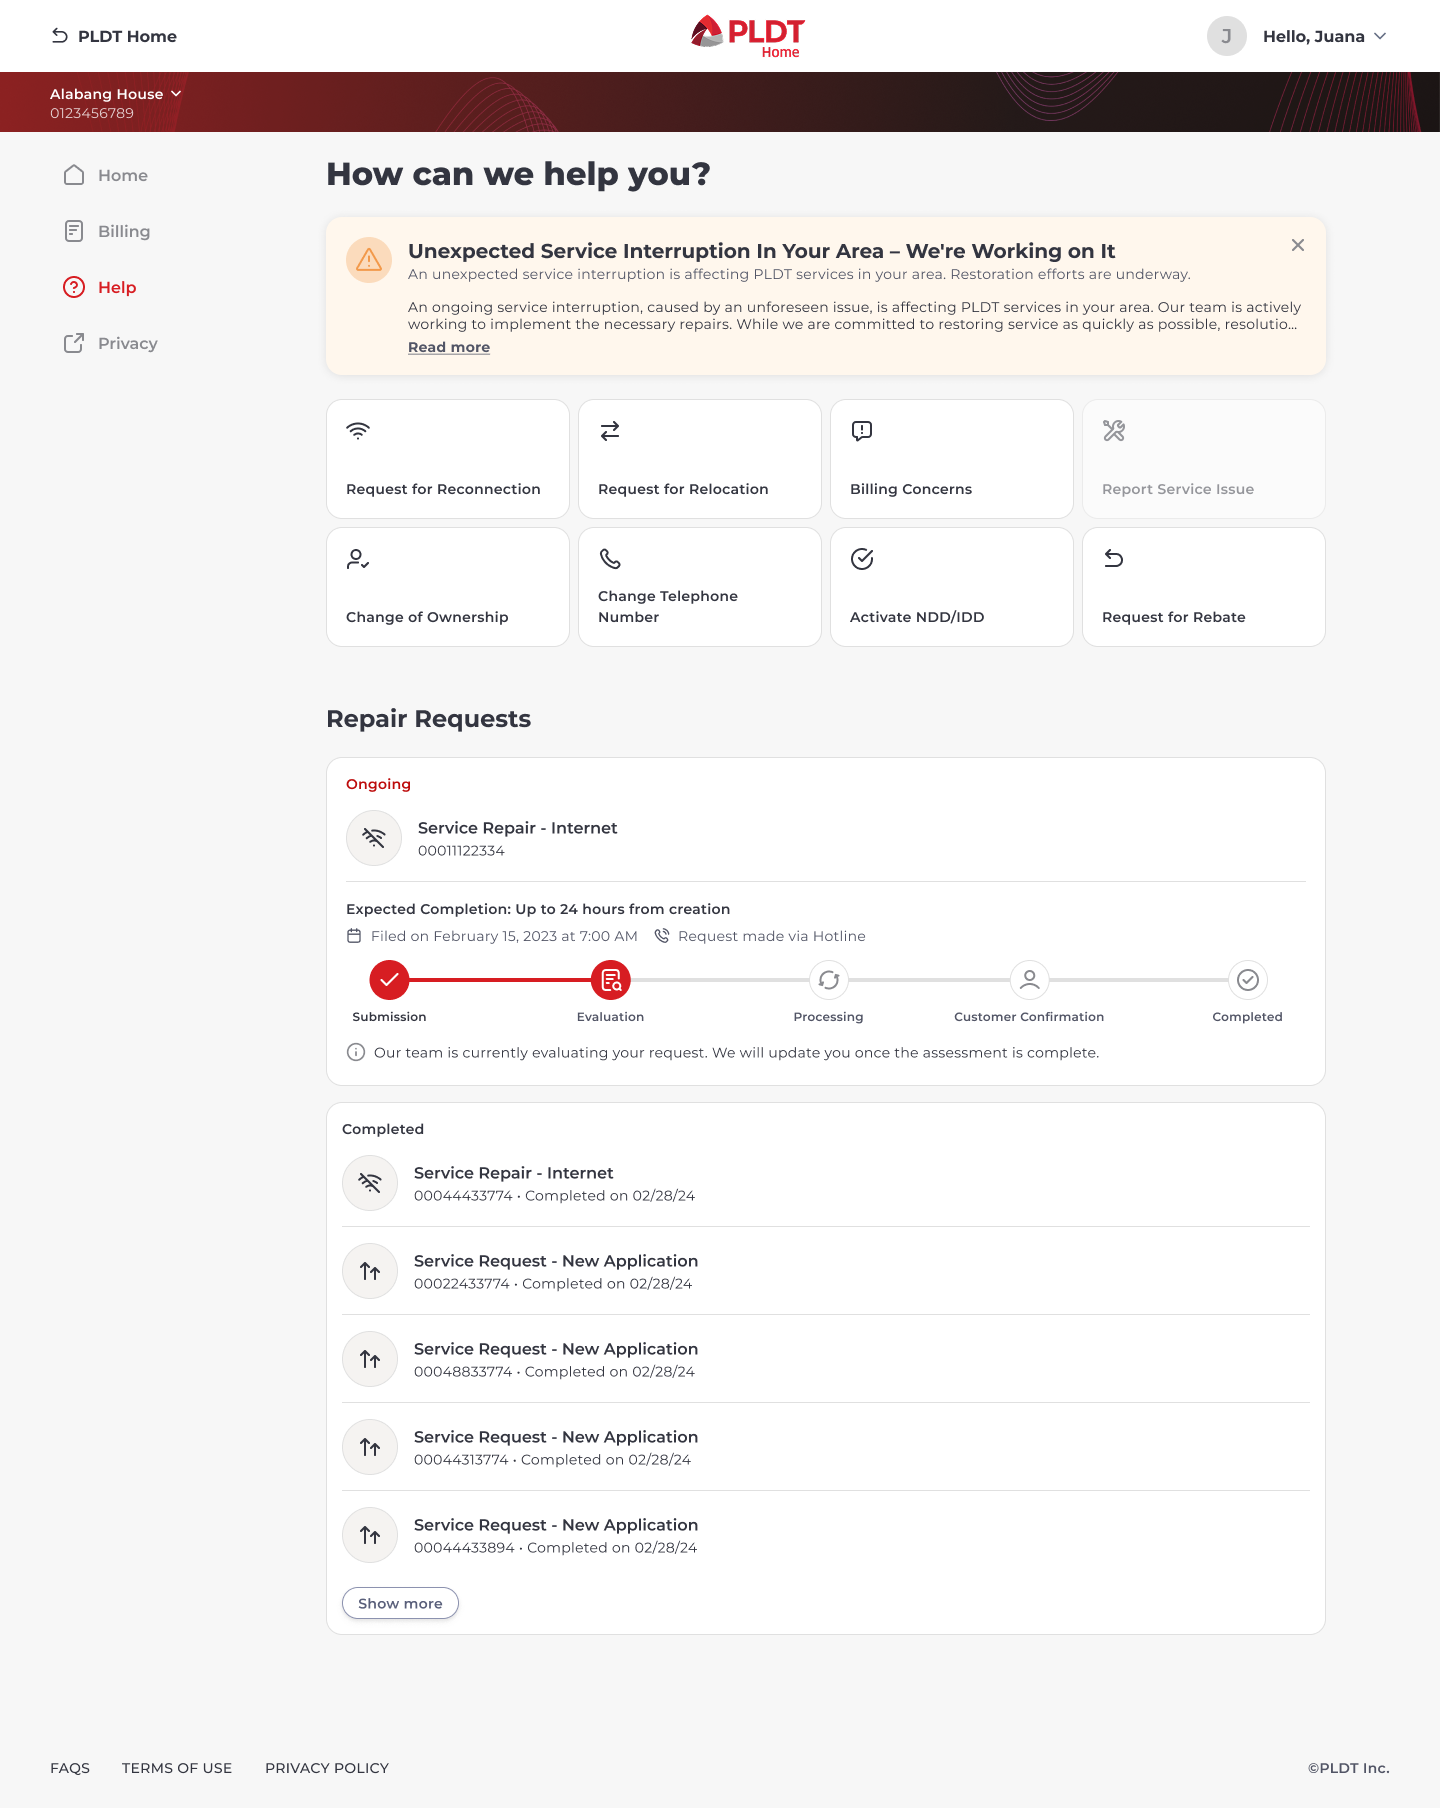Open ongoing Service Repair - Internet request
The image size is (1440, 1808).
[x=826, y=838]
